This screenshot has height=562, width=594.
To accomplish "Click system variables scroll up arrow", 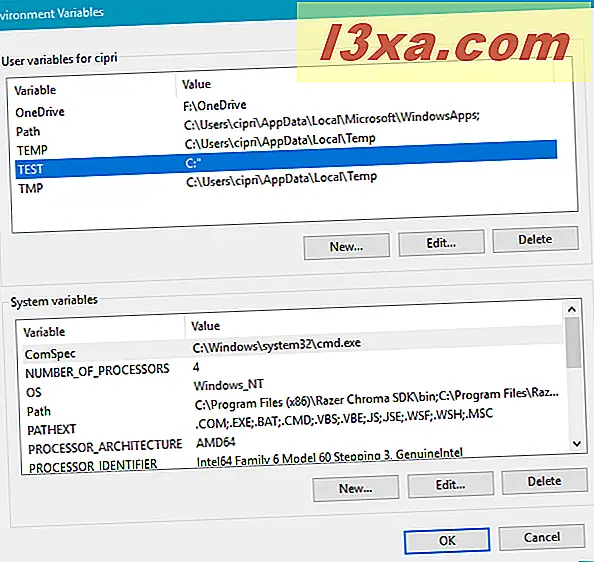I will point(572,309).
